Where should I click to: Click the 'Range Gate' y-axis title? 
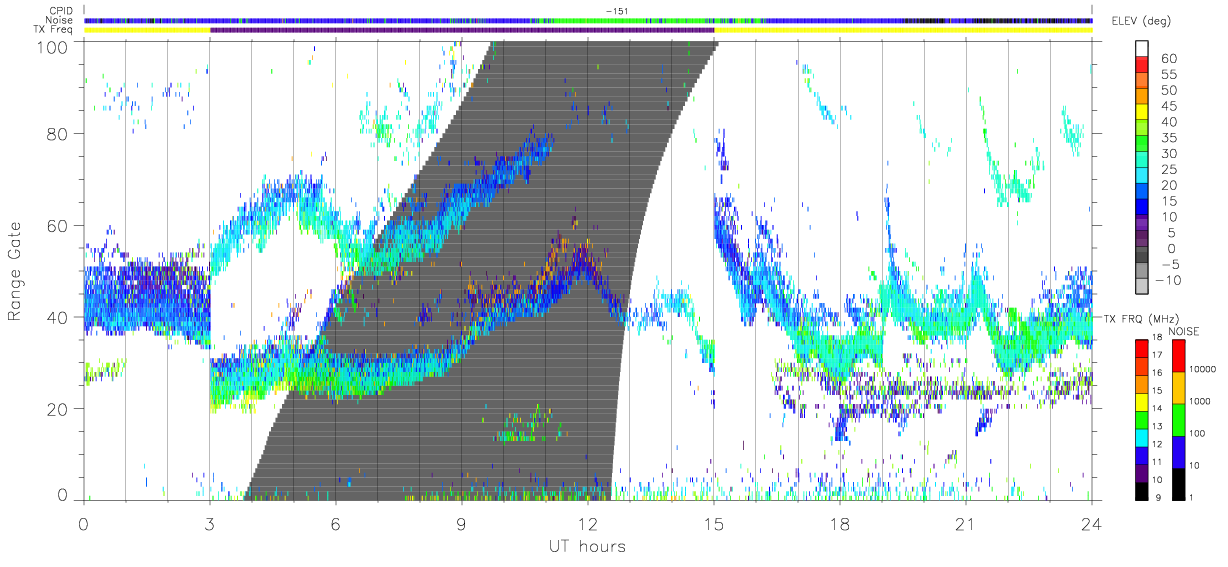pos(17,270)
